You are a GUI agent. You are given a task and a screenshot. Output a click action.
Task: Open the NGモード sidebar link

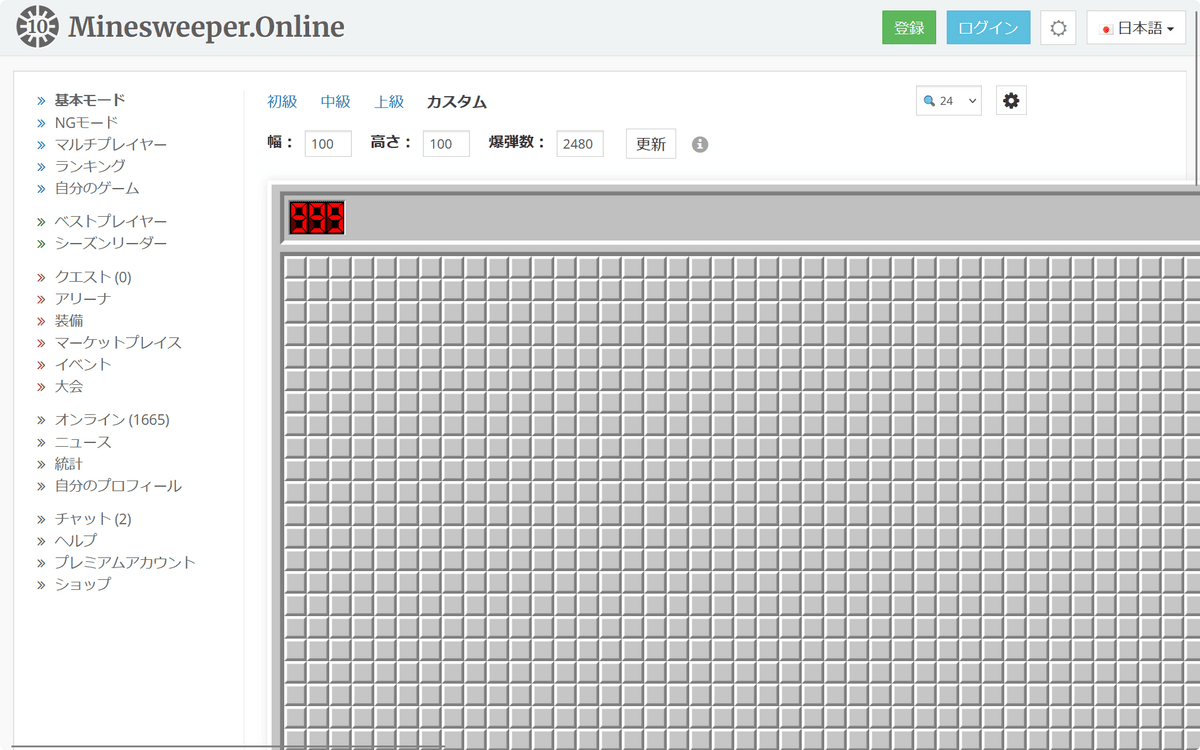point(86,122)
